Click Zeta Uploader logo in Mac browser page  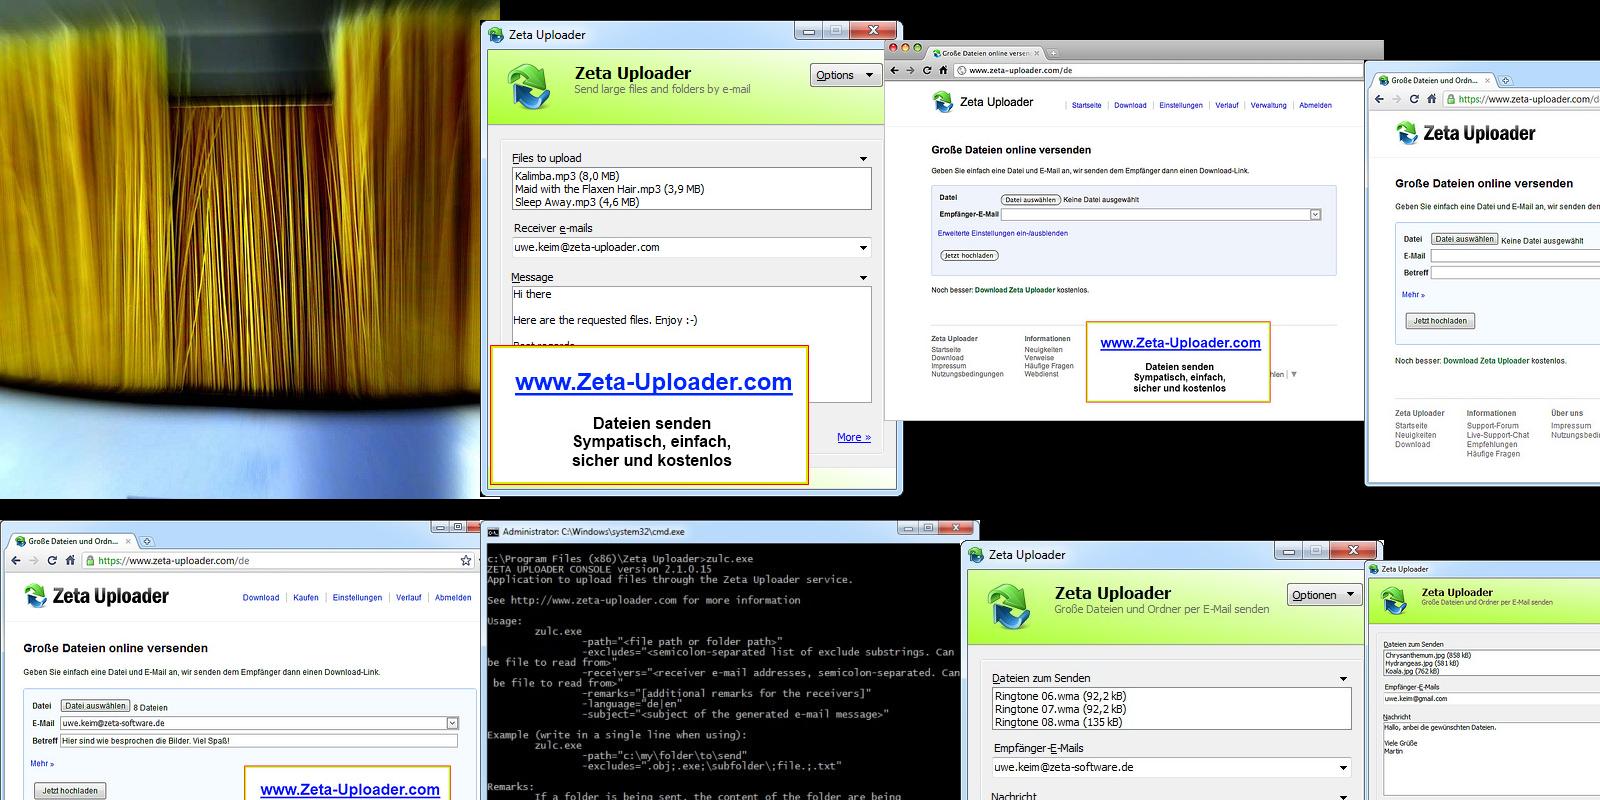click(x=982, y=102)
